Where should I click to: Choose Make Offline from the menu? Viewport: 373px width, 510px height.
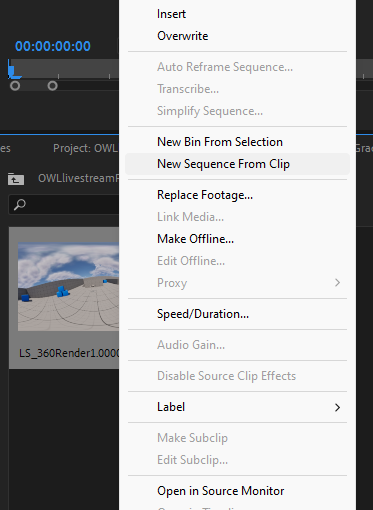point(195,239)
